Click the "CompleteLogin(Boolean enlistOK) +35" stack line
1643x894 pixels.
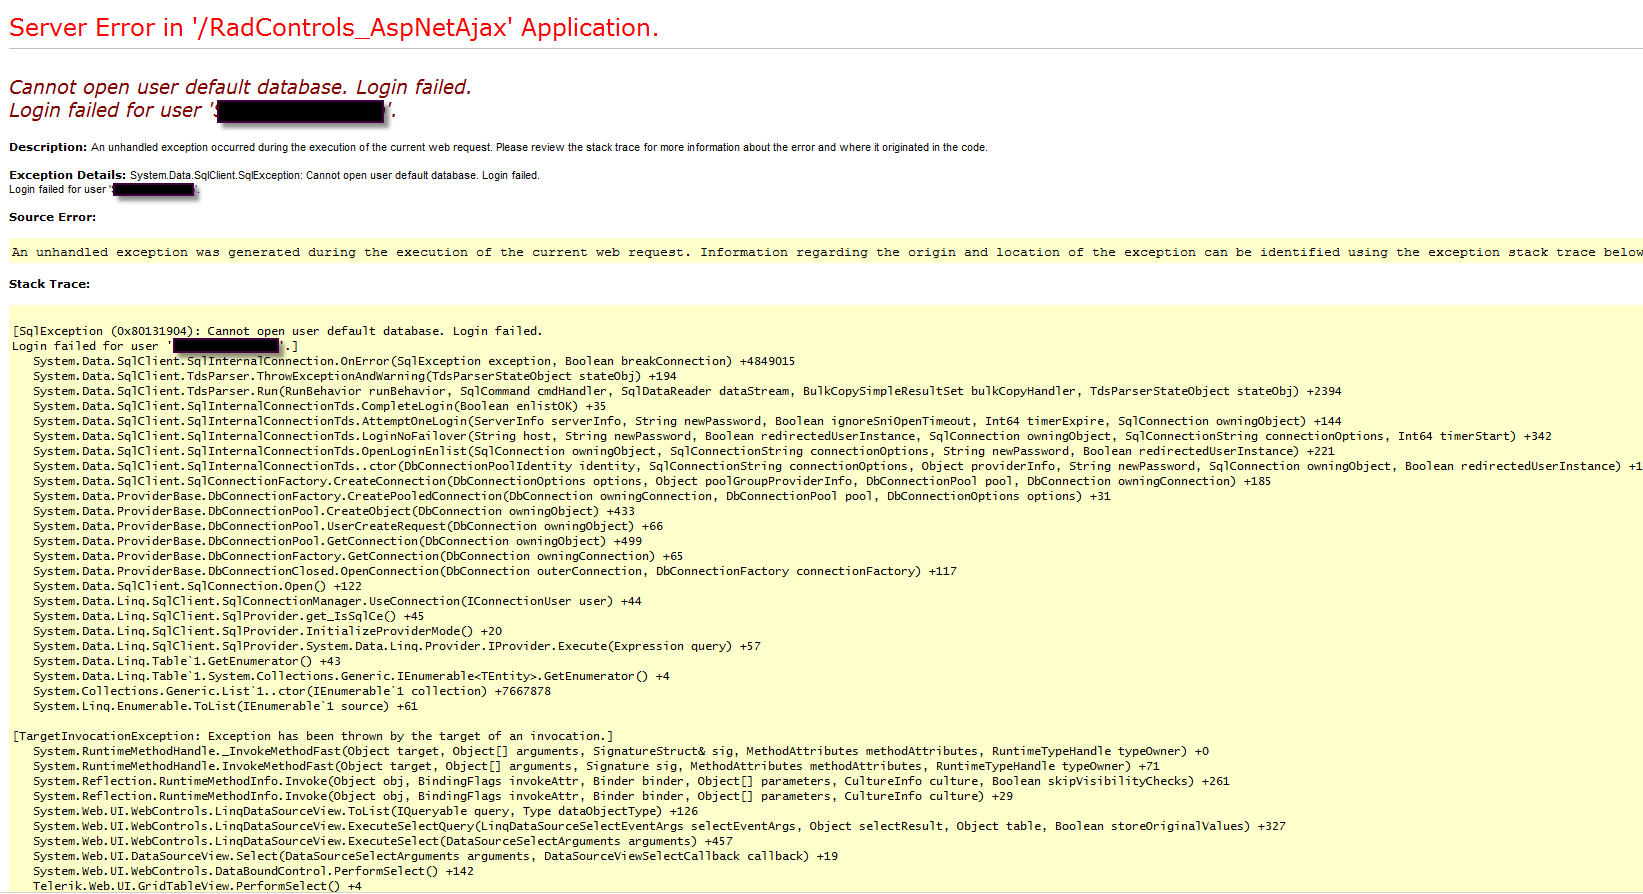[x=320, y=406]
